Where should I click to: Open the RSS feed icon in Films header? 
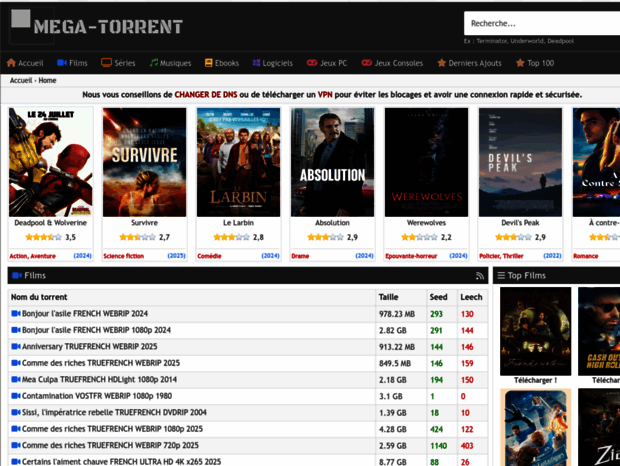tap(480, 276)
